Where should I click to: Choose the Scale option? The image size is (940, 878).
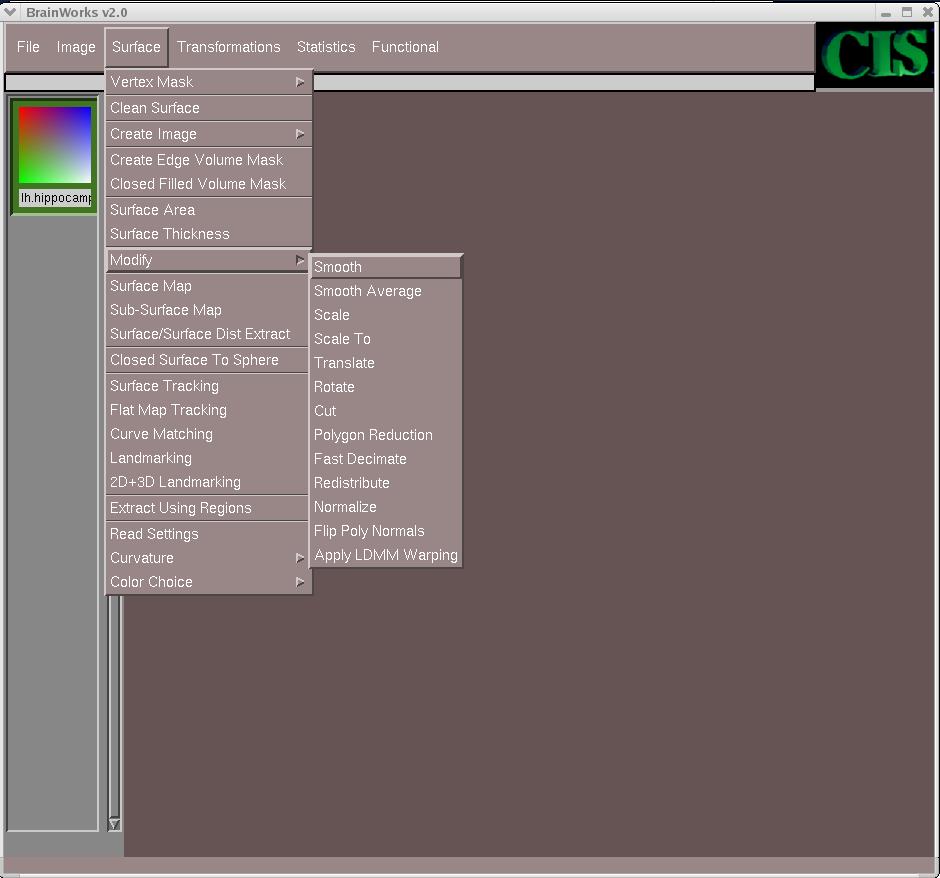pyautogui.click(x=386, y=315)
